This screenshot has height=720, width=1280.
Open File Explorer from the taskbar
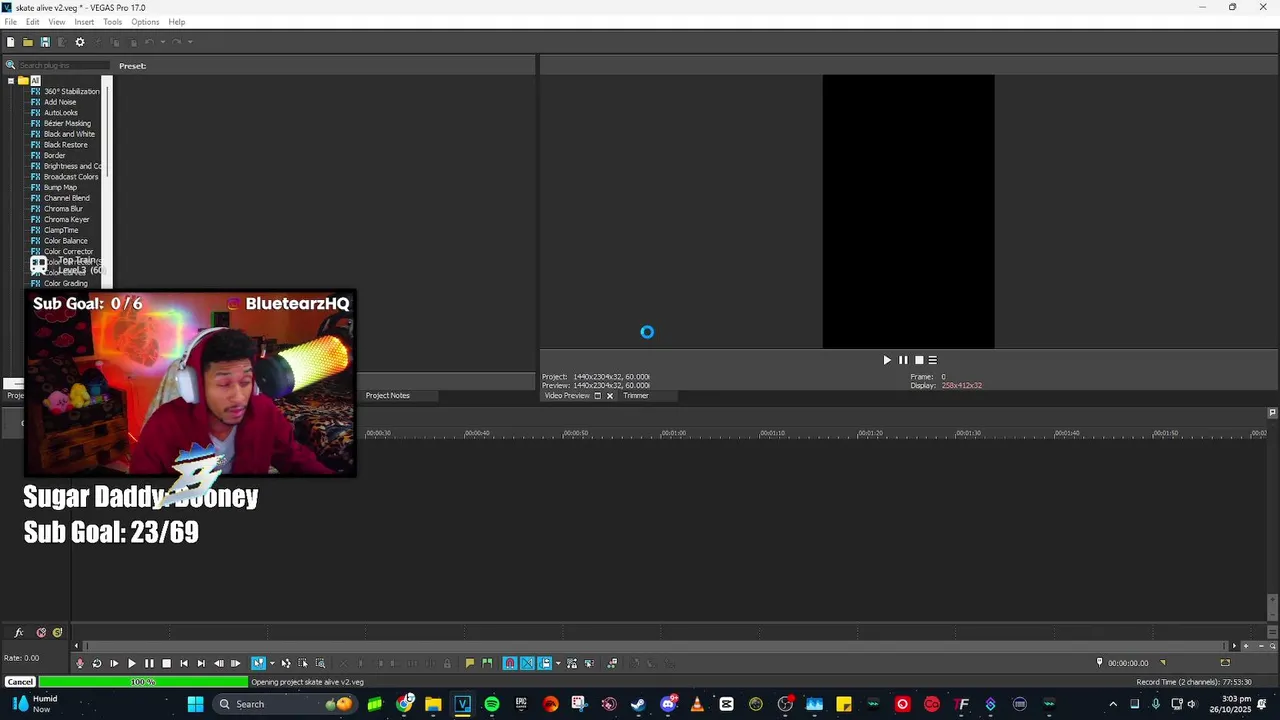coord(433,704)
